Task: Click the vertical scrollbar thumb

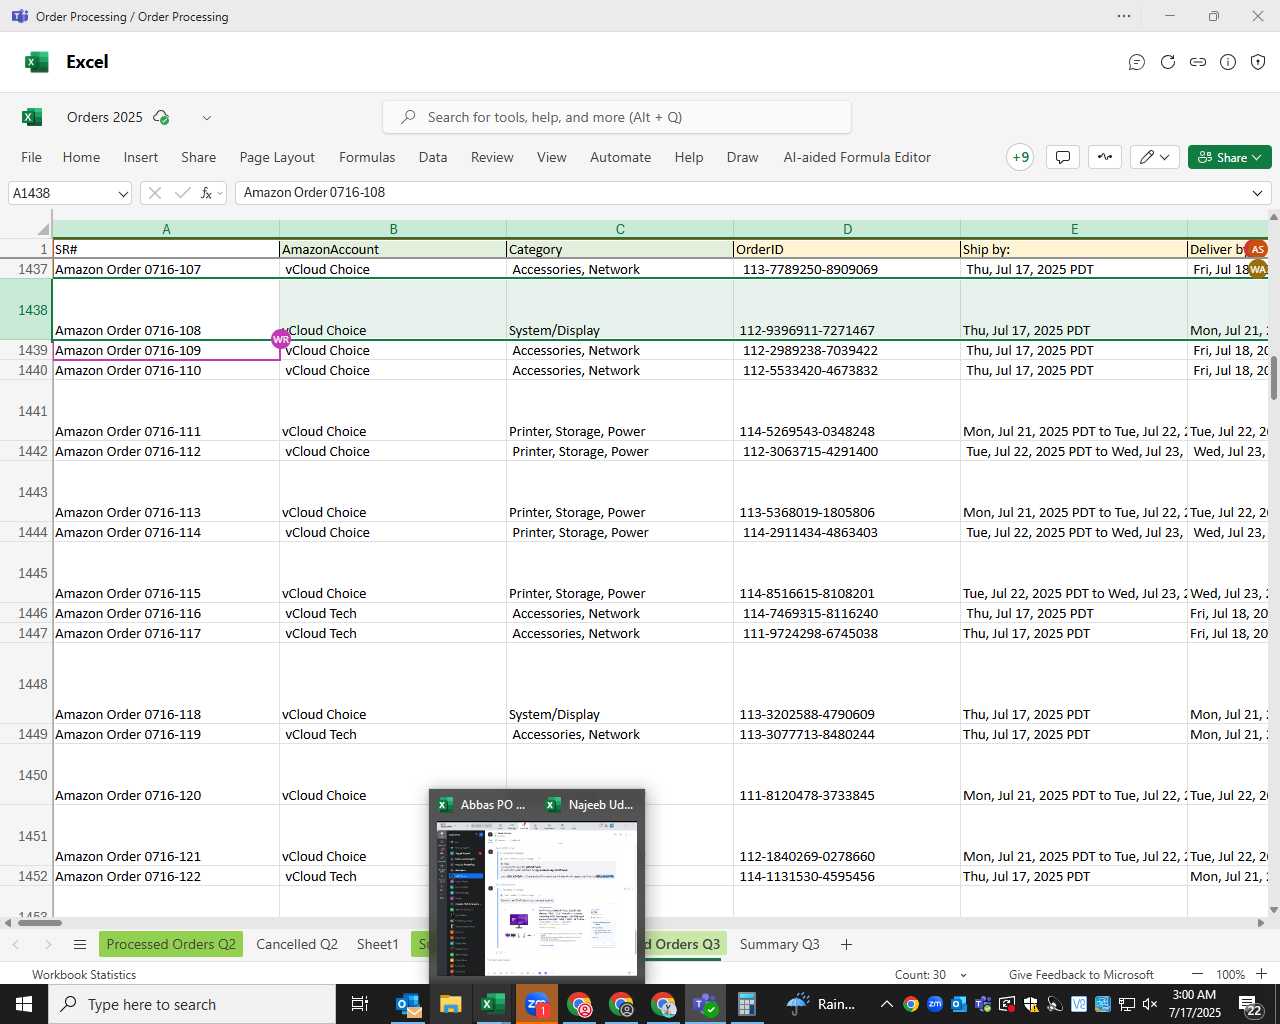Action: 1274,377
